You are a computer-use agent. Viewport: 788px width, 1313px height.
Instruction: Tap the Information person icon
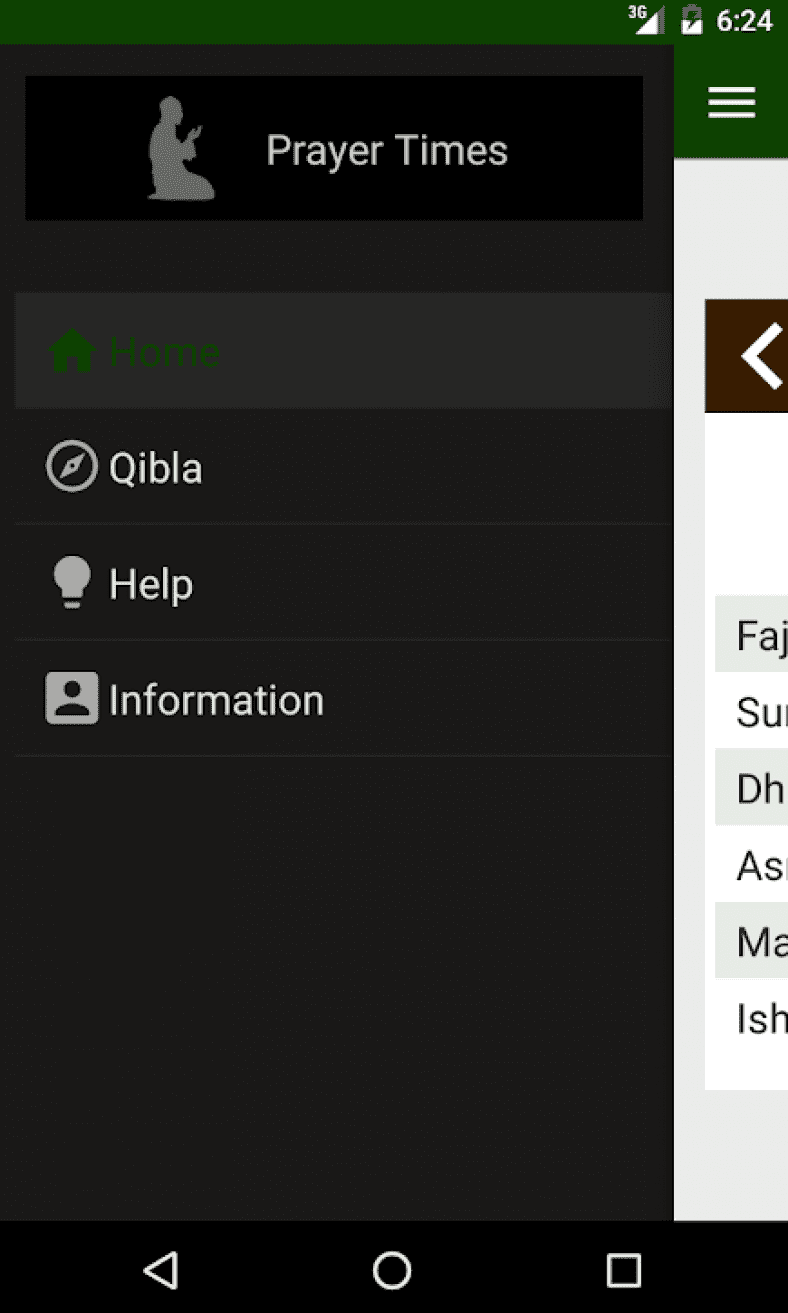70,699
